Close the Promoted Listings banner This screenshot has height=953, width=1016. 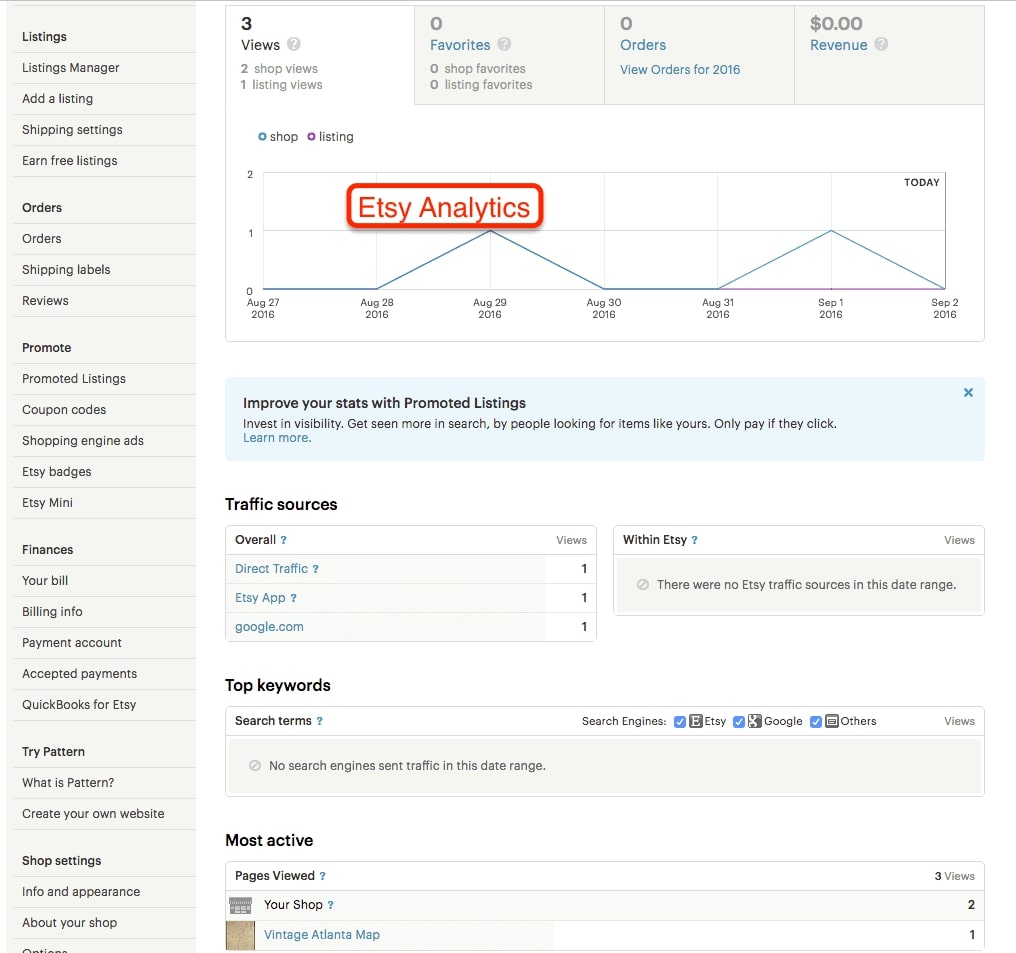(x=968, y=393)
